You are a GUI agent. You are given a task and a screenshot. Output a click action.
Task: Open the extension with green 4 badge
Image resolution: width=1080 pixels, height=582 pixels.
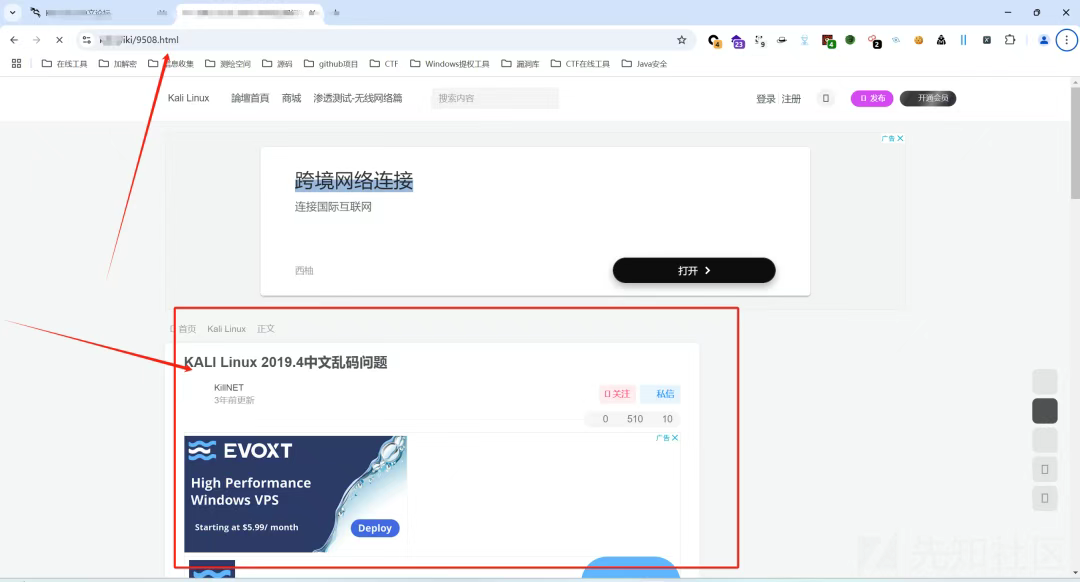point(828,41)
